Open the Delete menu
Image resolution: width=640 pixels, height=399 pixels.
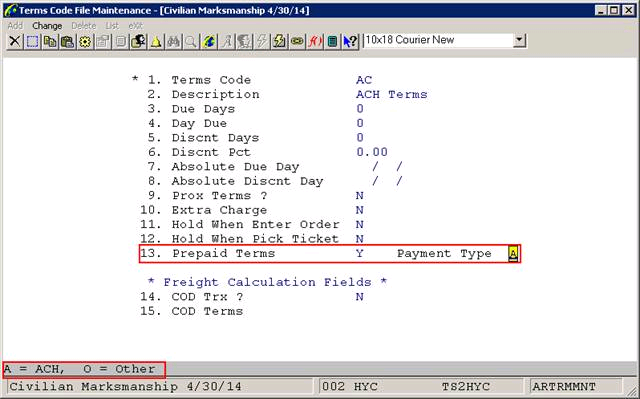click(83, 25)
